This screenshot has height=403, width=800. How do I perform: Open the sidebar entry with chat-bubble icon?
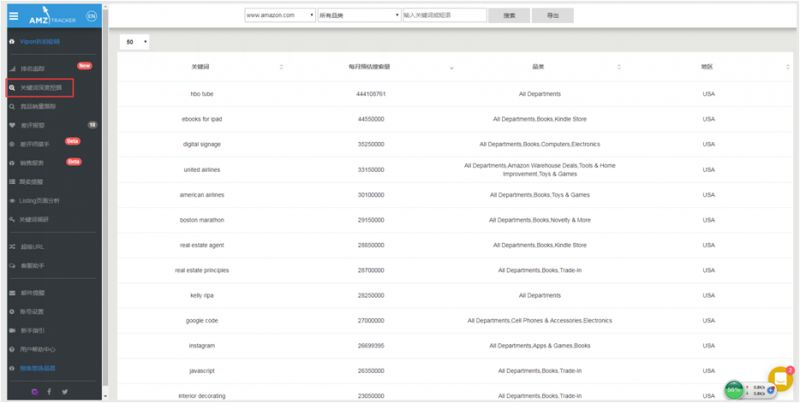tap(28, 266)
